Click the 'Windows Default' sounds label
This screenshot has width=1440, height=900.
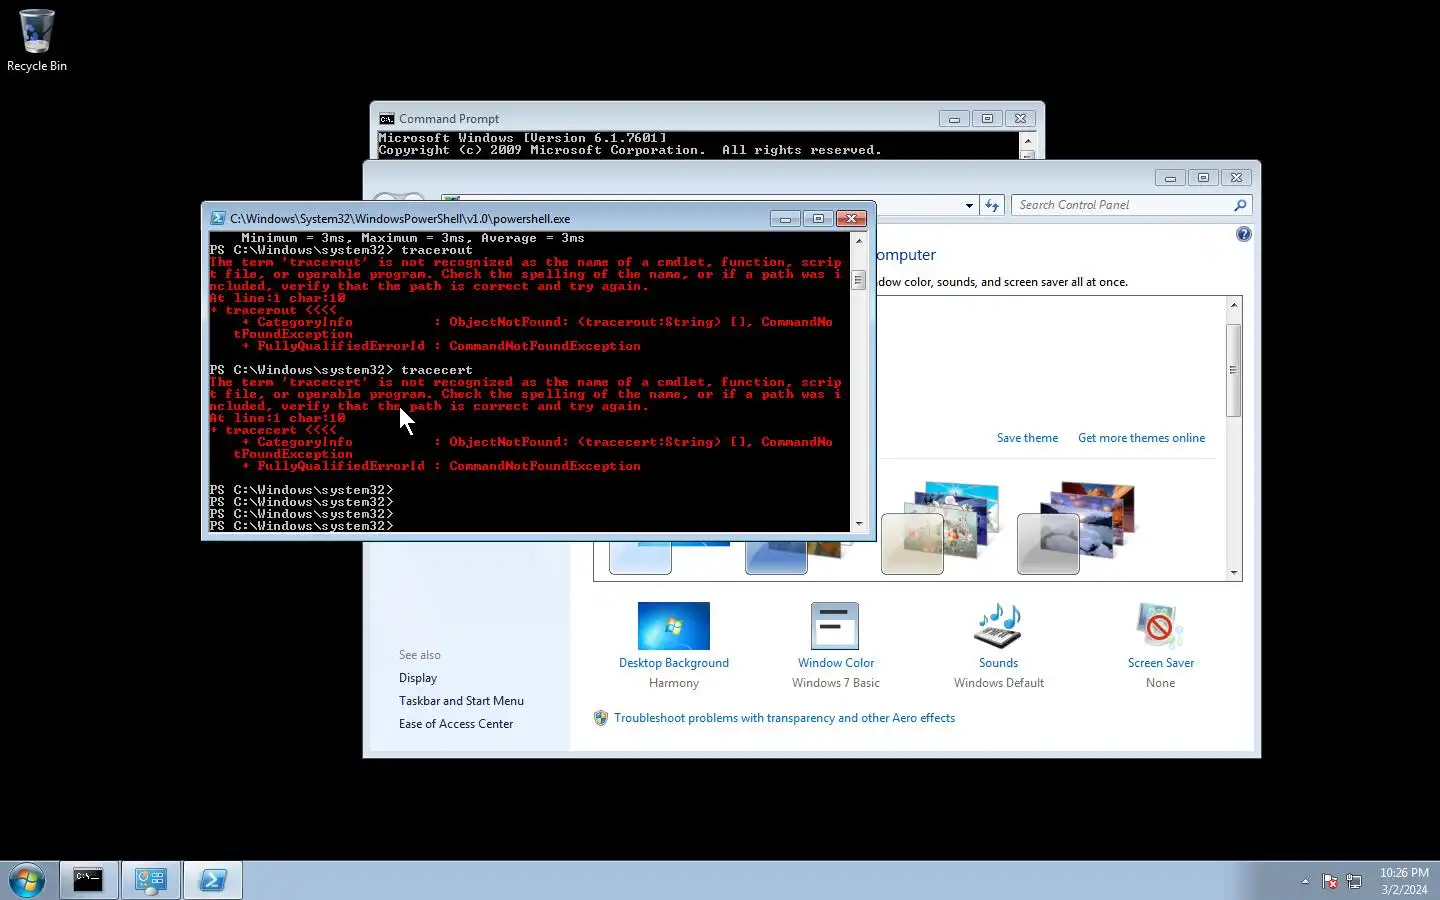pyautogui.click(x=999, y=683)
